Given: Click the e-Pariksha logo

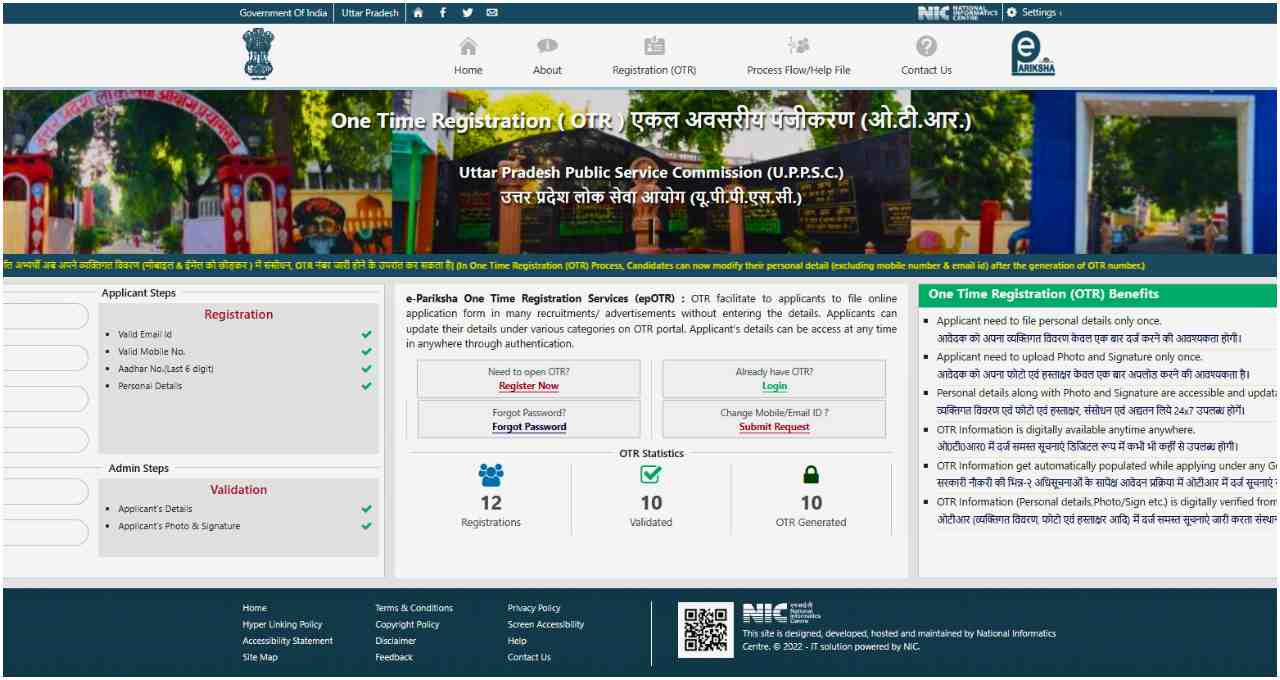Looking at the screenshot, I should pos(1032,54).
